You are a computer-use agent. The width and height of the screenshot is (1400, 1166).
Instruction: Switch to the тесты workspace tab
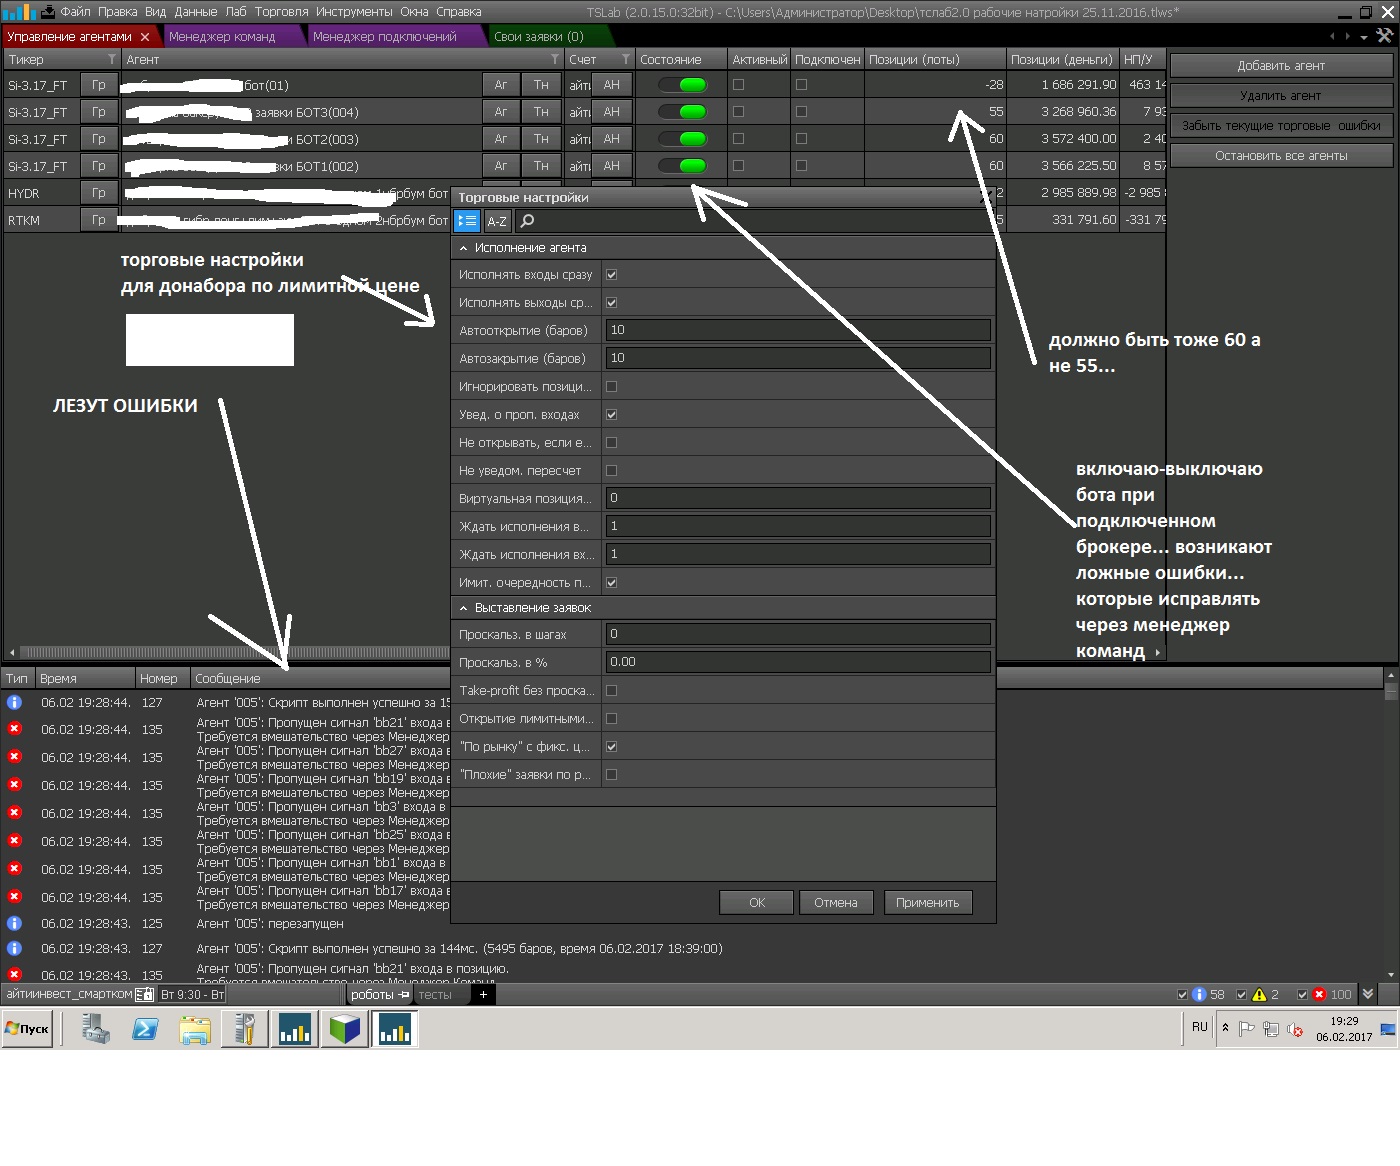tap(435, 994)
